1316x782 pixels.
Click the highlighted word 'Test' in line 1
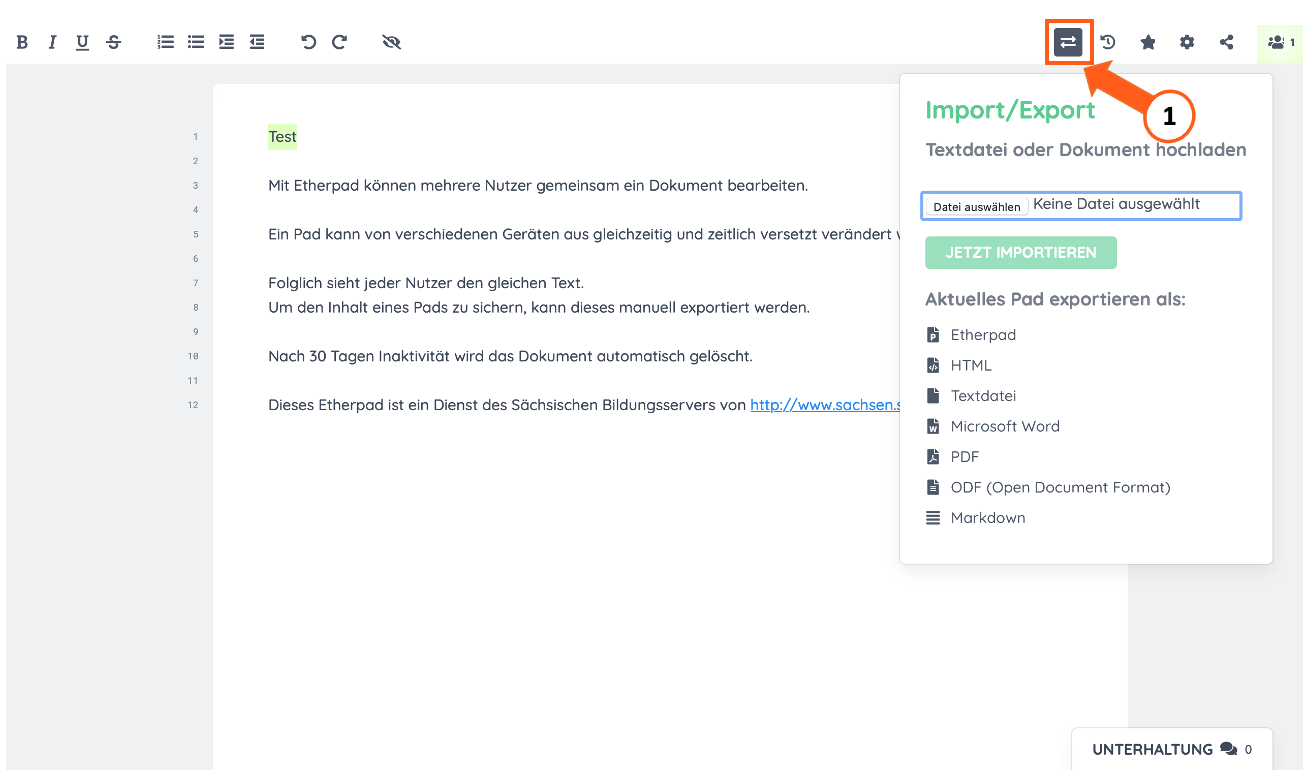282,137
